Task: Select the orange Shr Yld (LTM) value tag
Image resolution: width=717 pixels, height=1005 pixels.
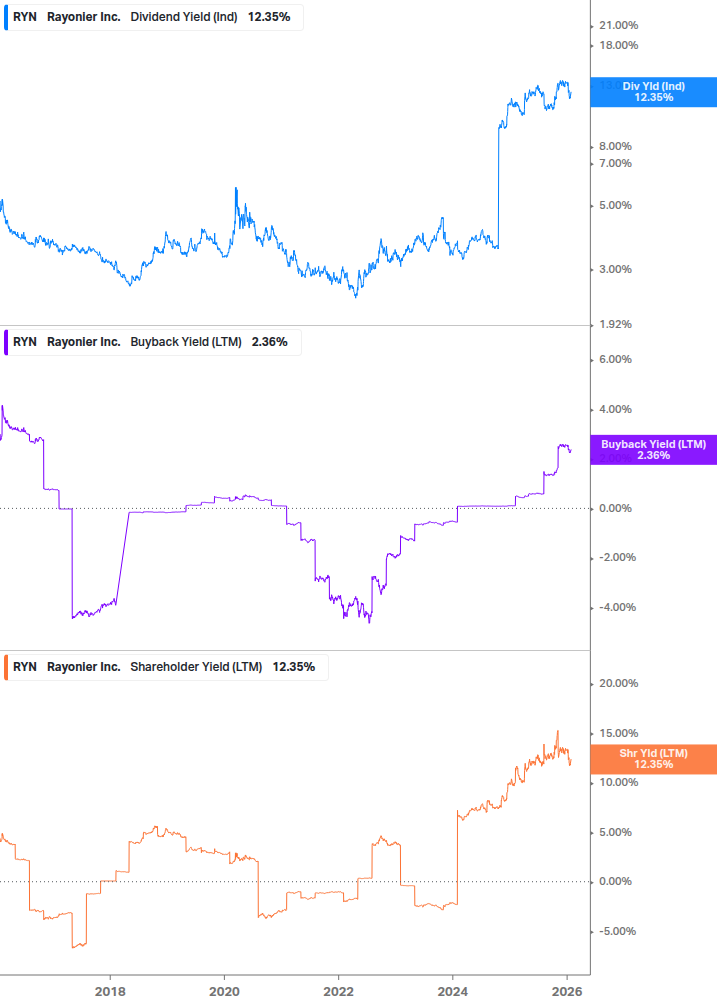Action: click(654, 759)
